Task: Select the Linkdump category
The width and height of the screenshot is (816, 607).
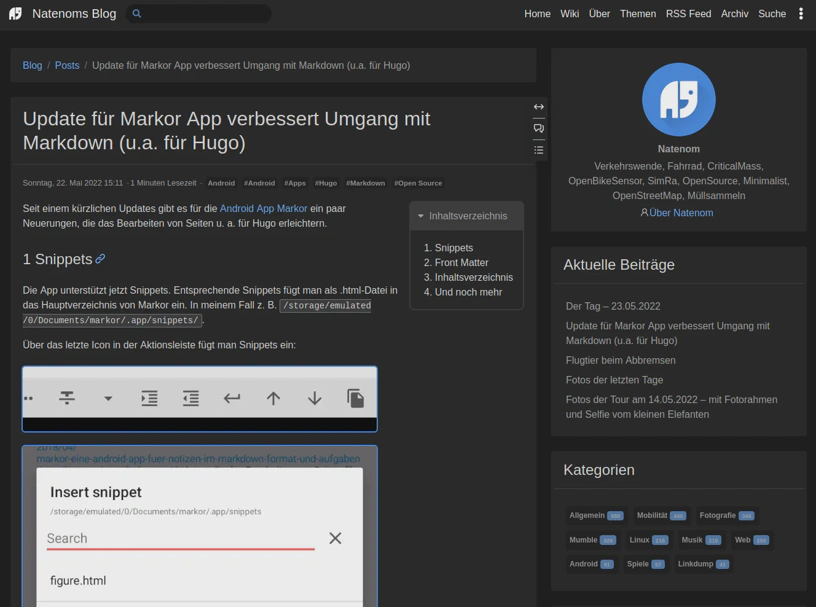Action: point(703,564)
